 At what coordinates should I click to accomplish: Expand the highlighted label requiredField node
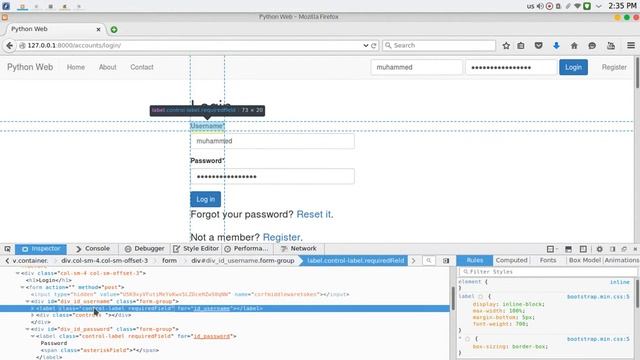click(x=33, y=309)
